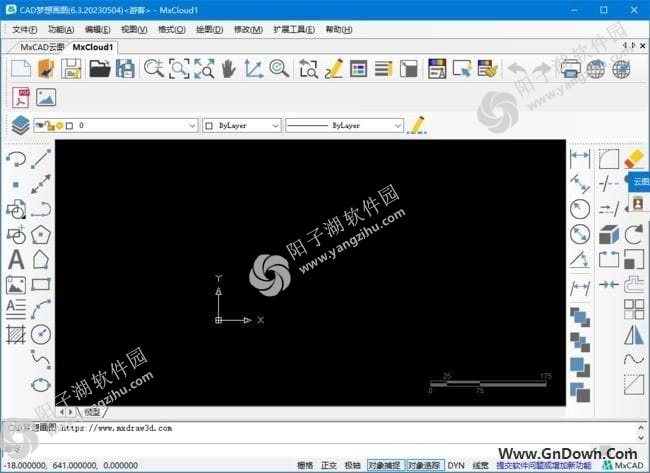Toggle DYN dynamic input
The image size is (650, 473).
[456, 466]
